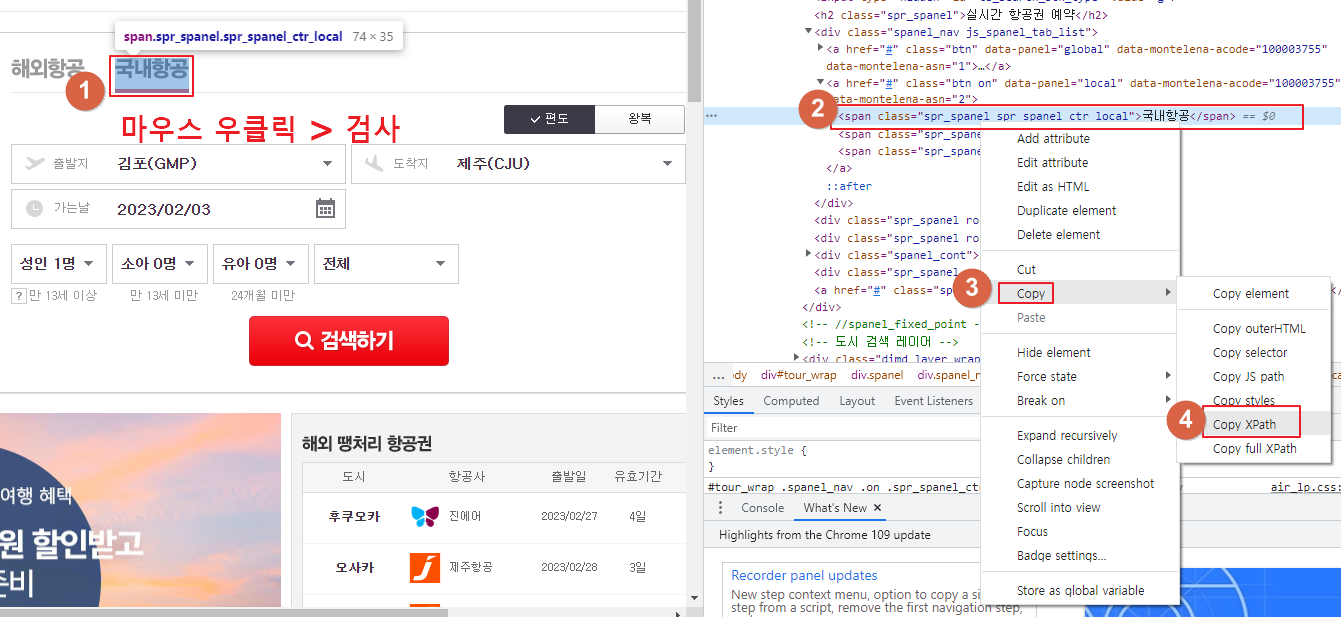The width and height of the screenshot is (1341, 617).
Task: Switch to the Computed tab
Action: pos(791,401)
